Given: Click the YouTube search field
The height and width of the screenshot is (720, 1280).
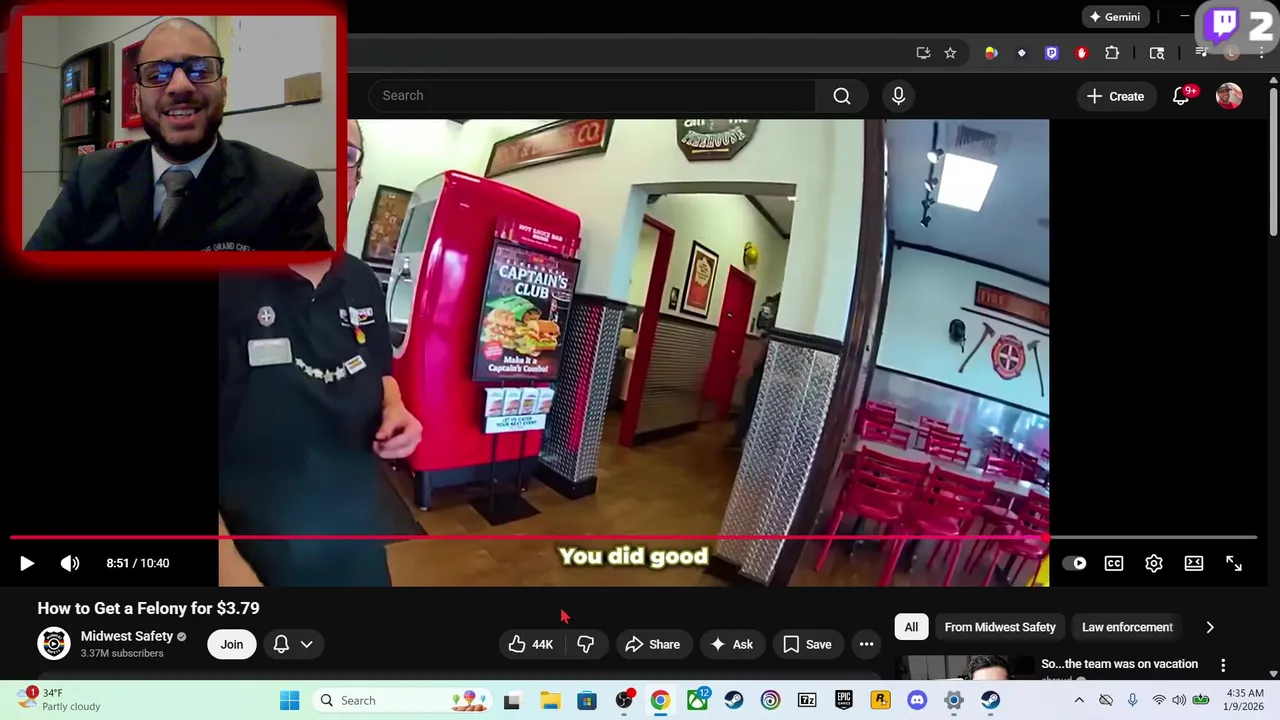Looking at the screenshot, I should [x=592, y=96].
